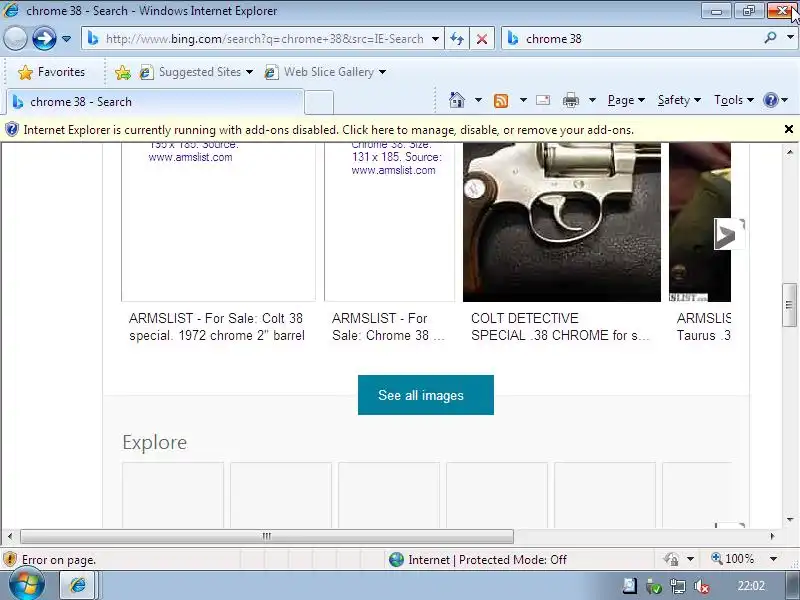Open the Tools menu
Screen dimensions: 800x600
point(734,100)
